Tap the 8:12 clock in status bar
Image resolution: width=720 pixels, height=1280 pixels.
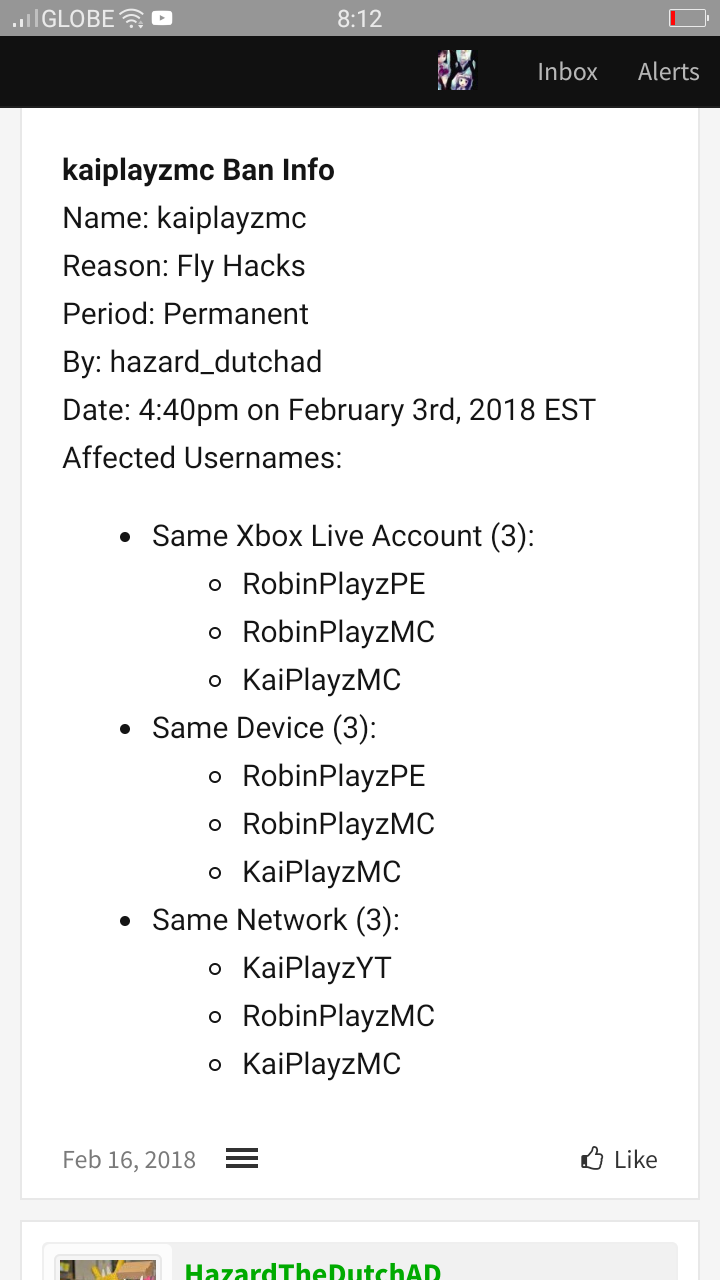(360, 18)
